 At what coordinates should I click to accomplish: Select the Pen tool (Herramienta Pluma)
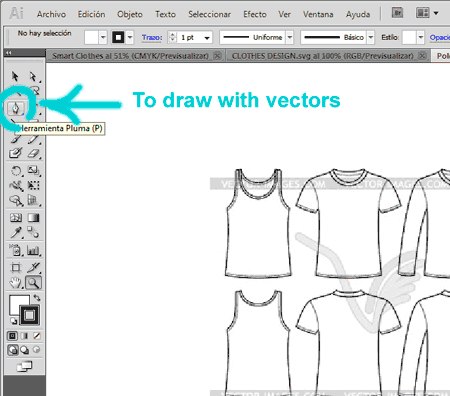15,108
